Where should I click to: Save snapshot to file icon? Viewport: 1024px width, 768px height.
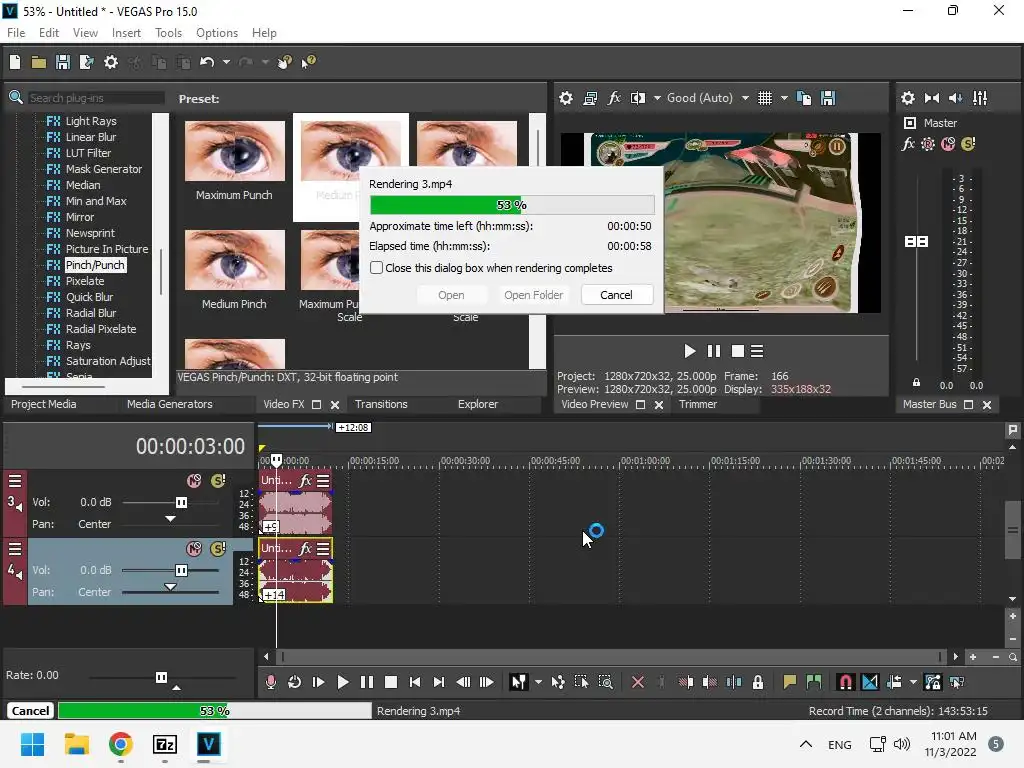[828, 98]
